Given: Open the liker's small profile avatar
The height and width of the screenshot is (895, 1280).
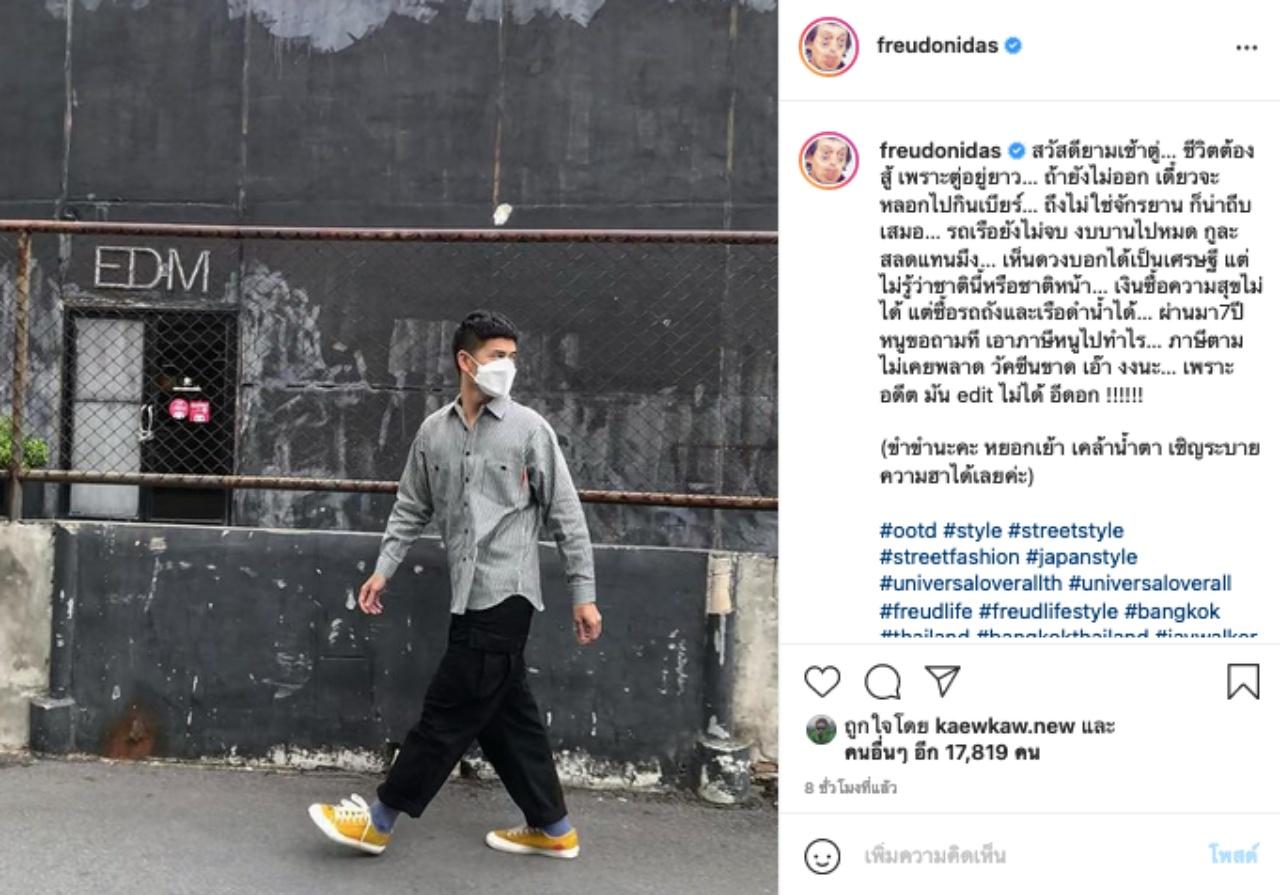Looking at the screenshot, I should [820, 729].
